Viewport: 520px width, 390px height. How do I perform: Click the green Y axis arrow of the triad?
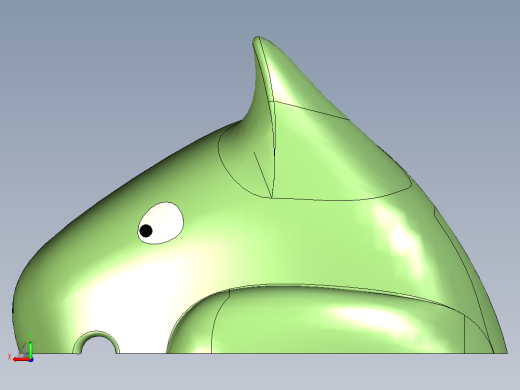[x=30, y=349]
